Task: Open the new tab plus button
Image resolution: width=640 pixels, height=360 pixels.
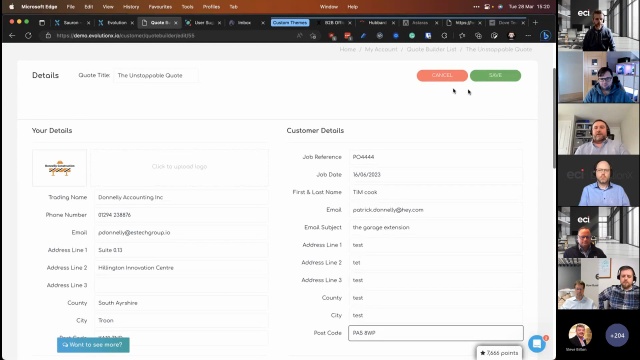Action: click(x=535, y=22)
